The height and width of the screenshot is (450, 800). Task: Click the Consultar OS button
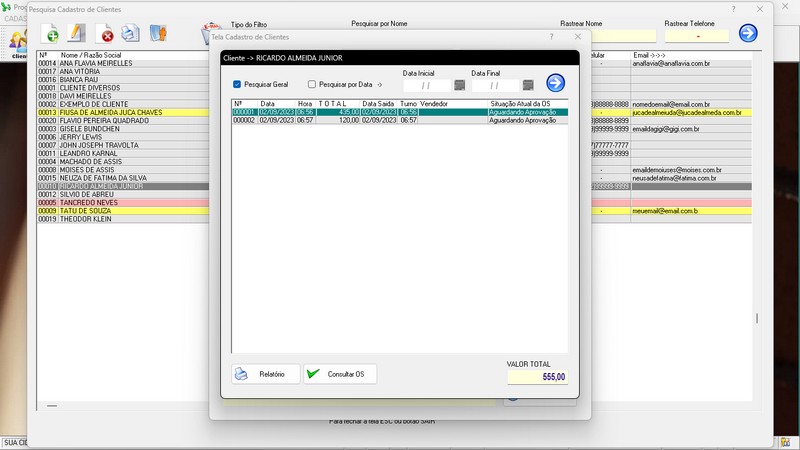coord(340,374)
